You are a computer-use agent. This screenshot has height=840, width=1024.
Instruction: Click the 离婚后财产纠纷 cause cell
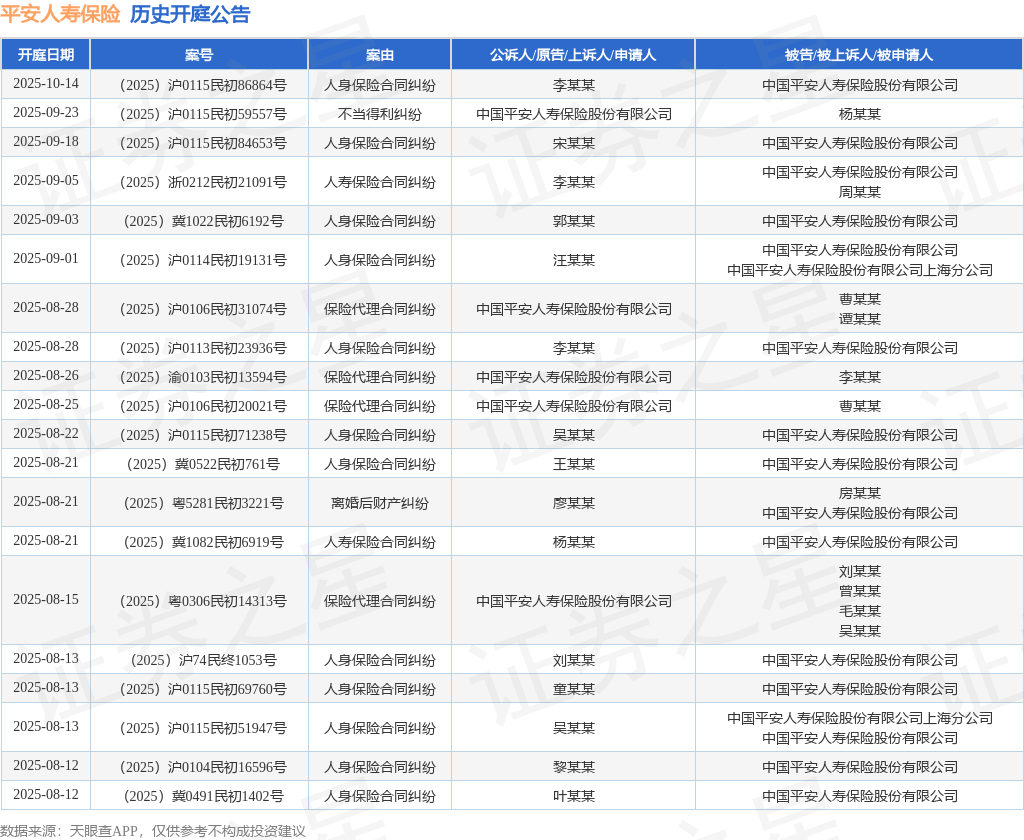[x=379, y=504]
